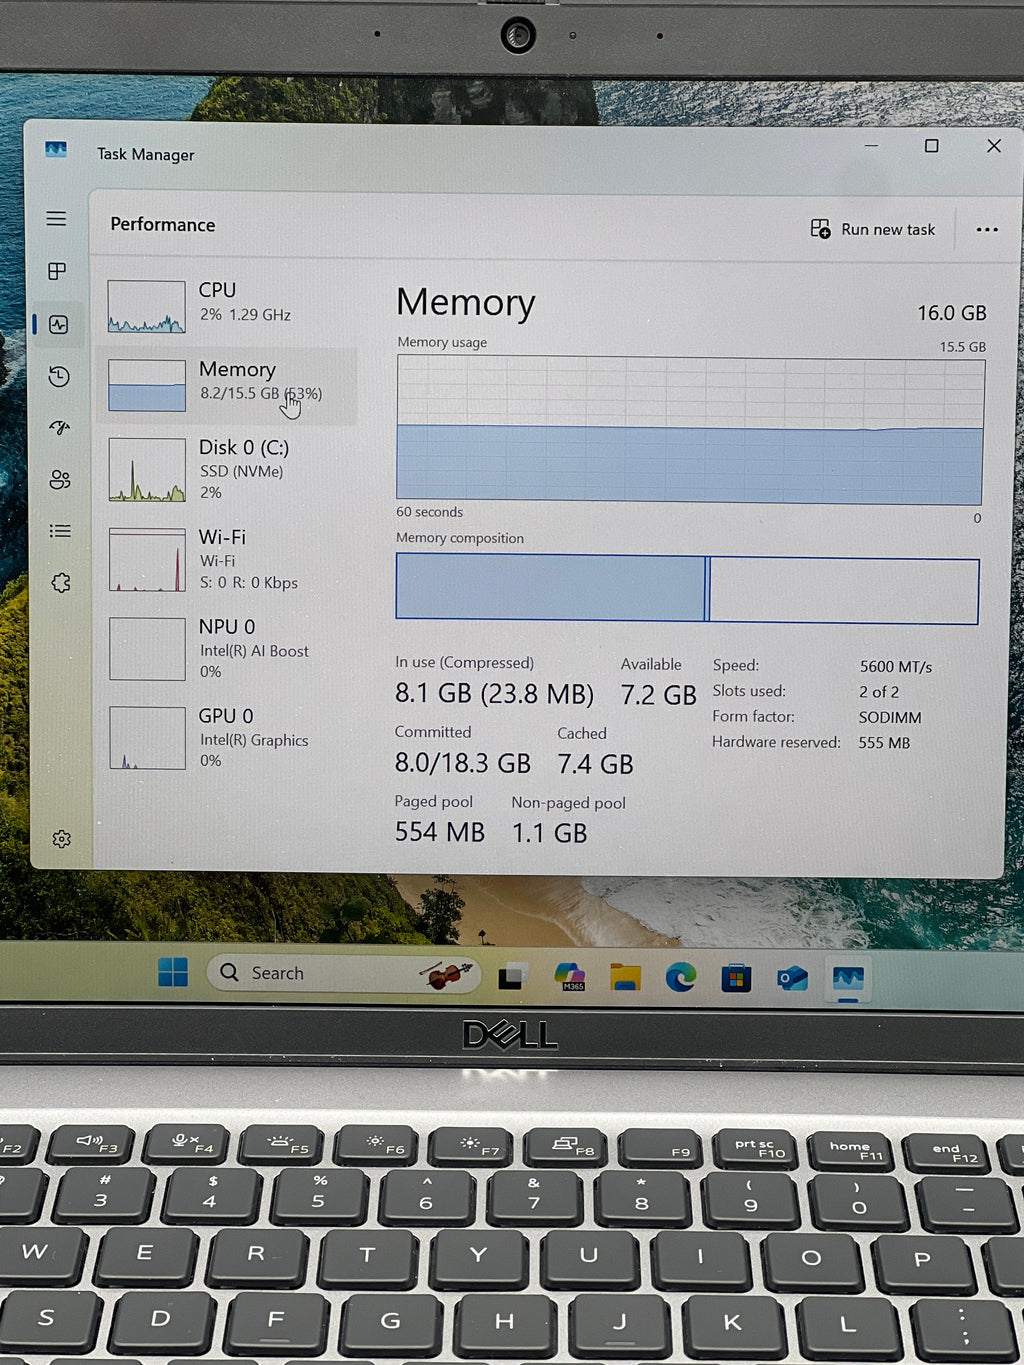Open the App history page icon
Image resolution: width=1024 pixels, height=1365 pixels.
[x=59, y=376]
